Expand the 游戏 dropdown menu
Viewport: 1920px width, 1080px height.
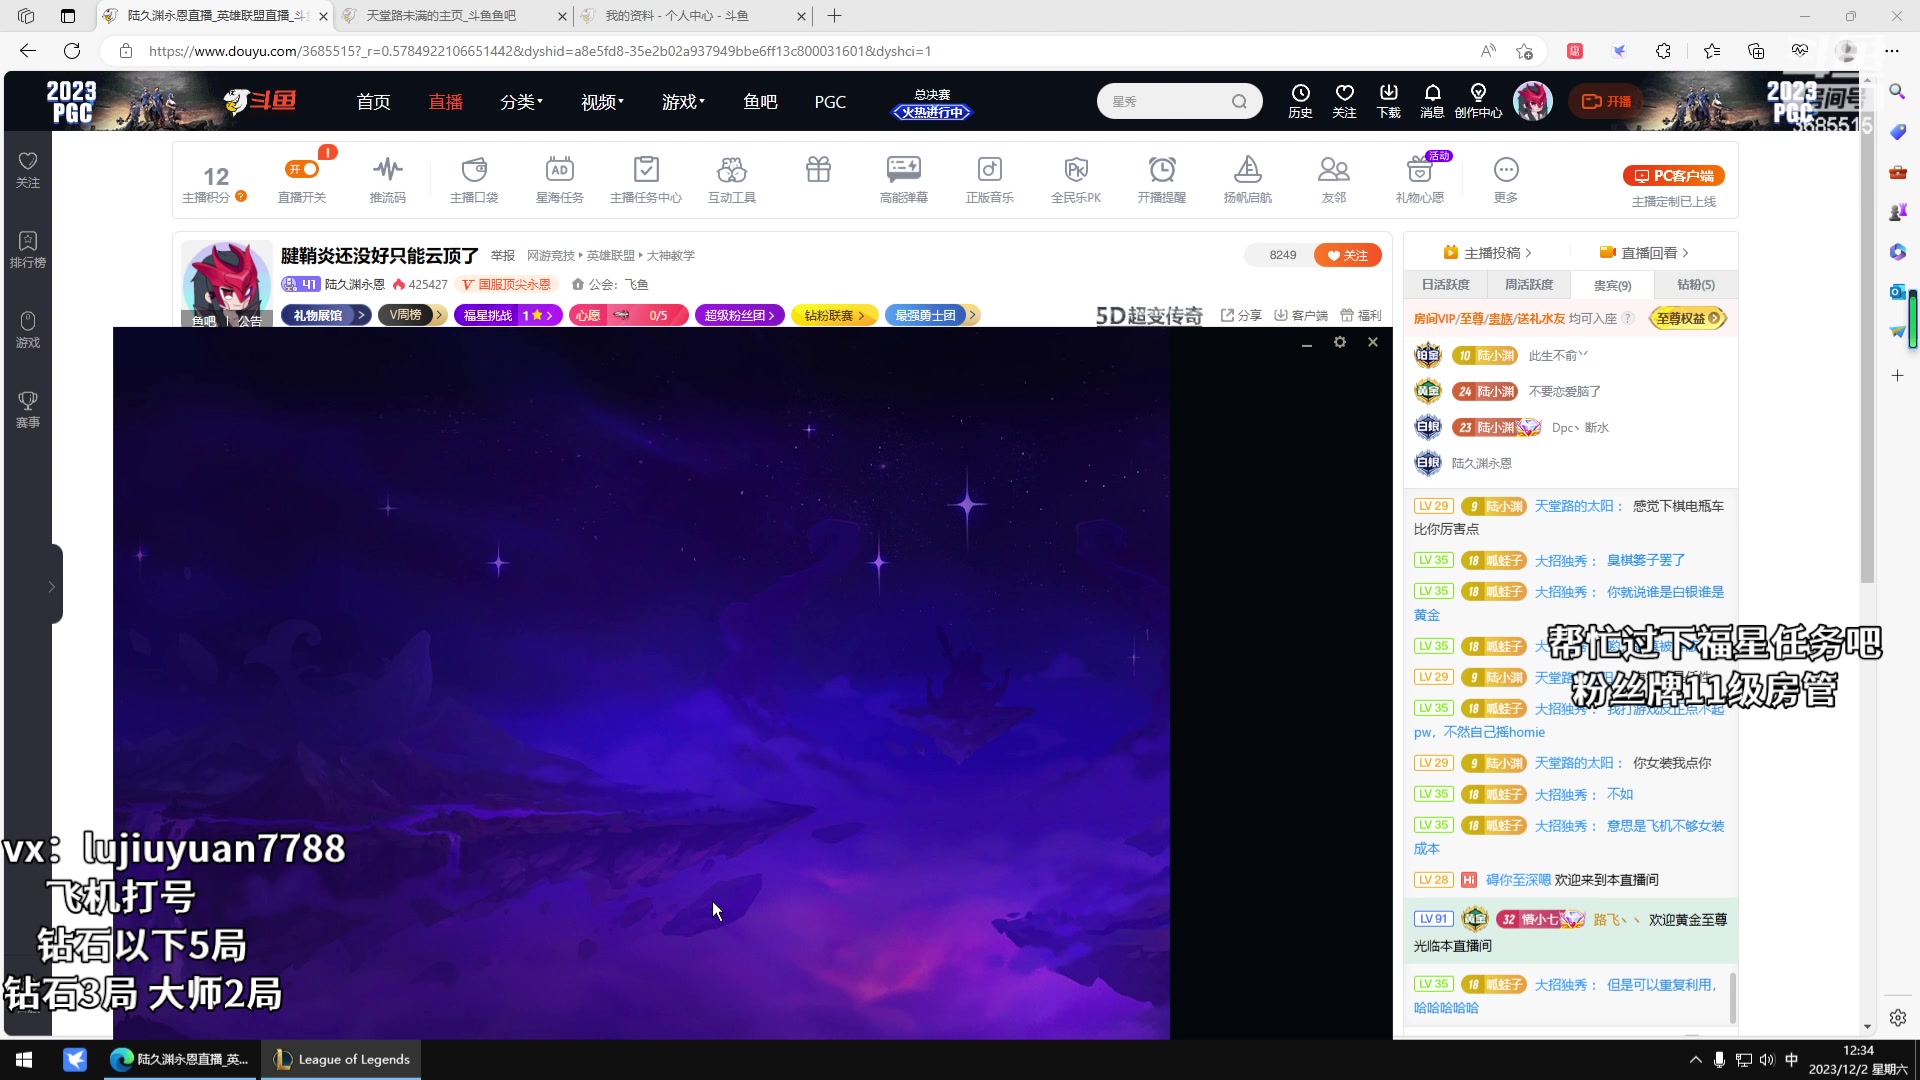683,101
